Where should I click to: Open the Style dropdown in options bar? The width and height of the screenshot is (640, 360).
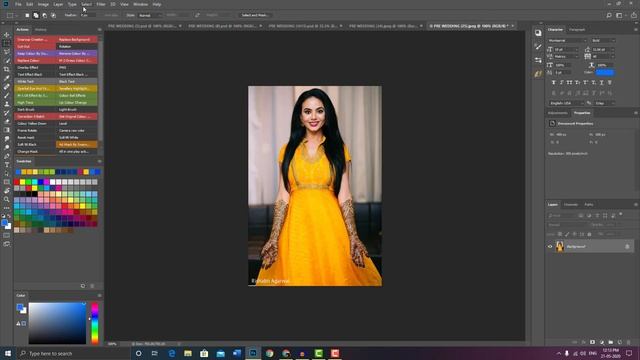(150, 15)
